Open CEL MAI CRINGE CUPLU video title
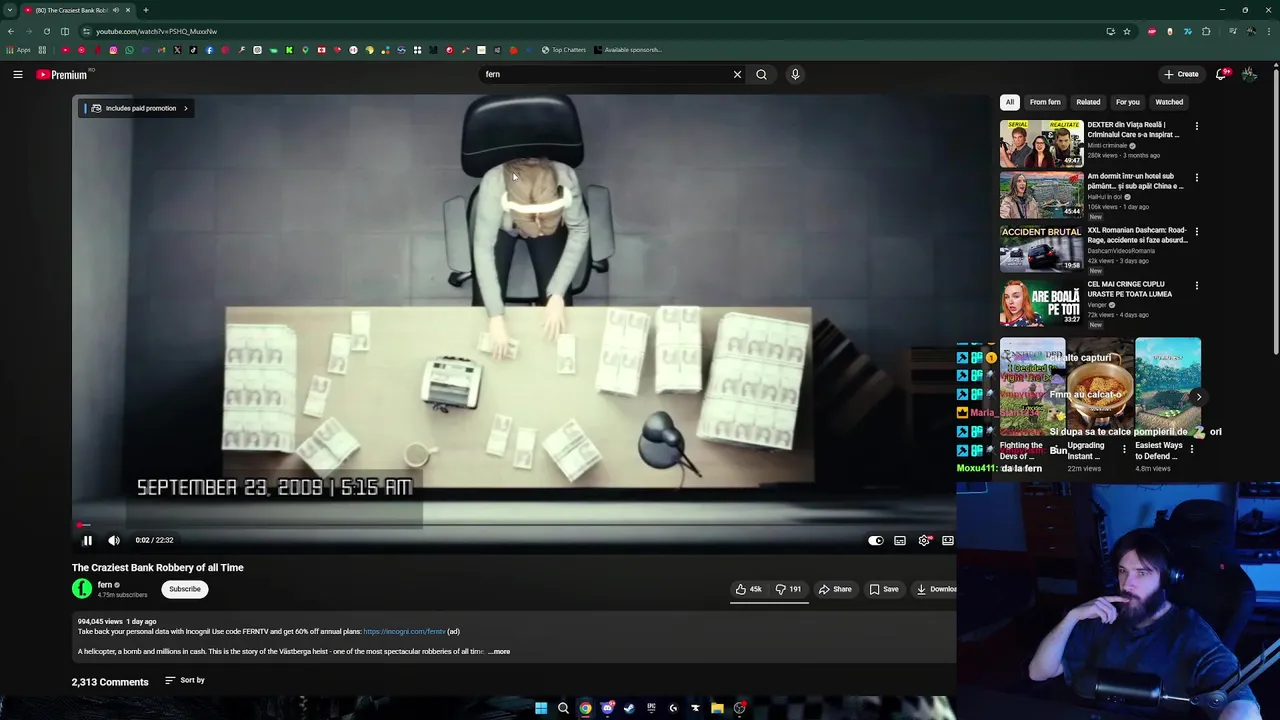This screenshot has height=720, width=1280. 1130,289
